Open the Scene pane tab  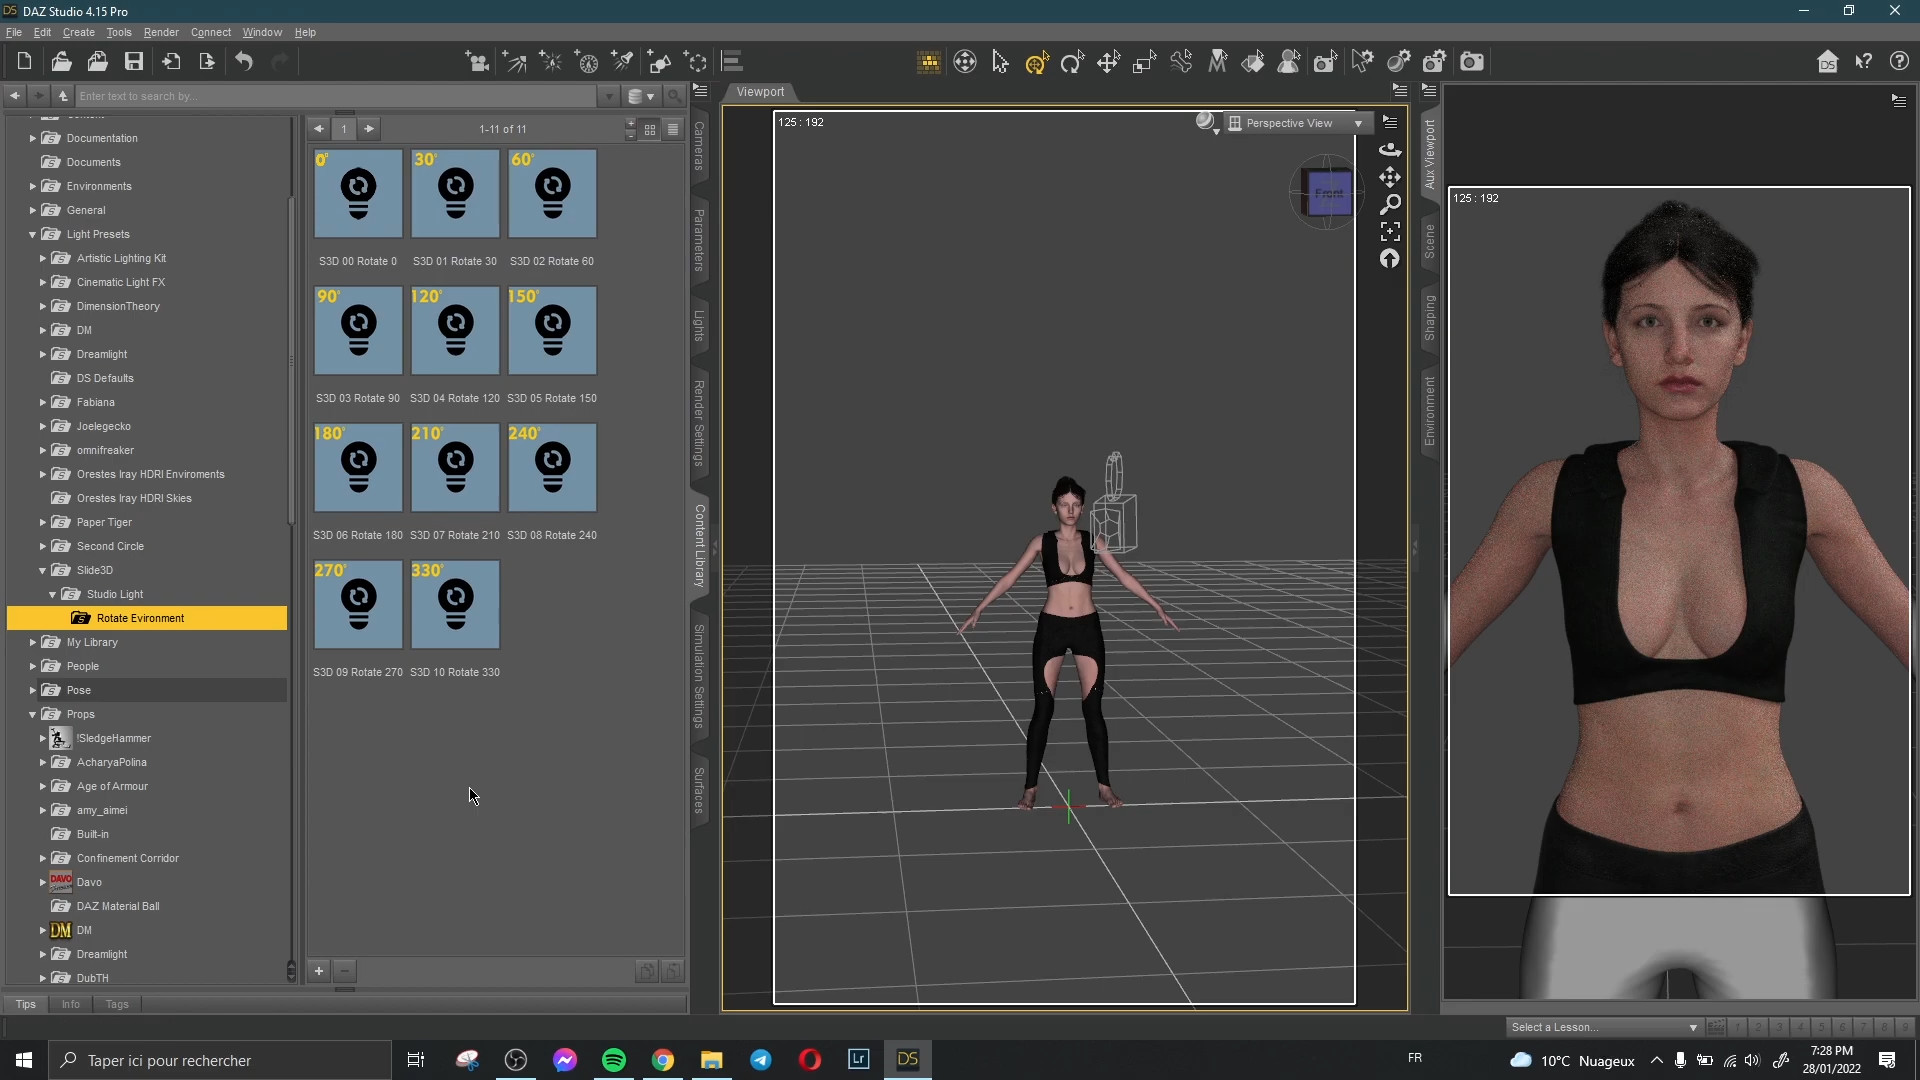(x=1429, y=242)
